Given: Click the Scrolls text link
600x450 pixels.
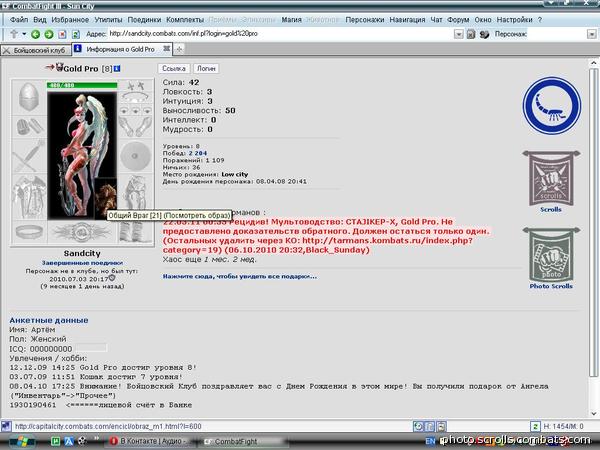Looking at the screenshot, I should click(551, 209).
